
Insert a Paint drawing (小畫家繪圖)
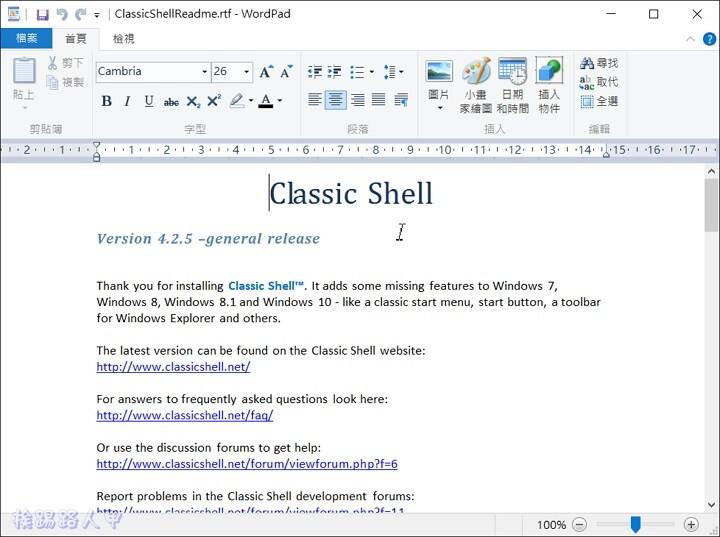(x=475, y=85)
